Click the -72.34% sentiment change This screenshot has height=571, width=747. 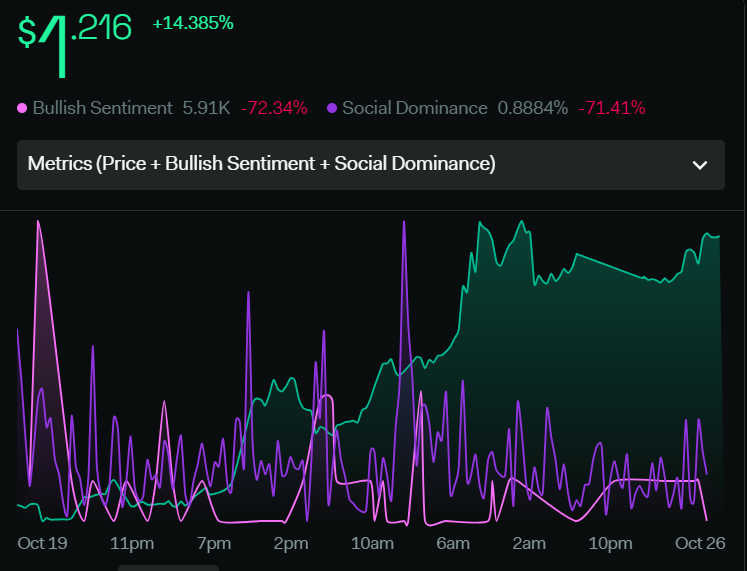(x=274, y=108)
